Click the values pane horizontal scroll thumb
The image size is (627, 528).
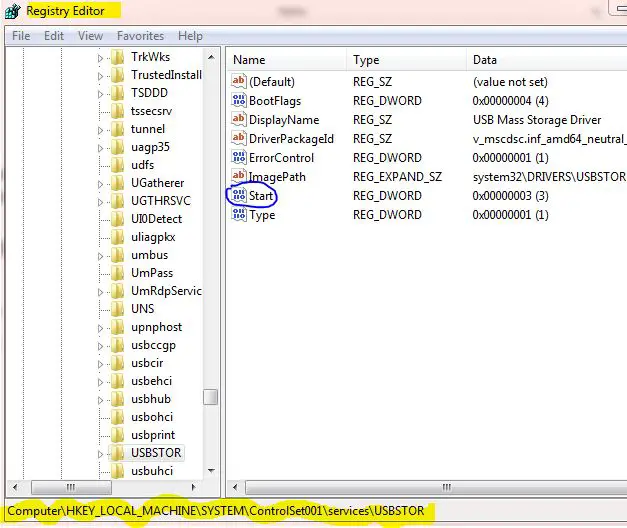436,487
